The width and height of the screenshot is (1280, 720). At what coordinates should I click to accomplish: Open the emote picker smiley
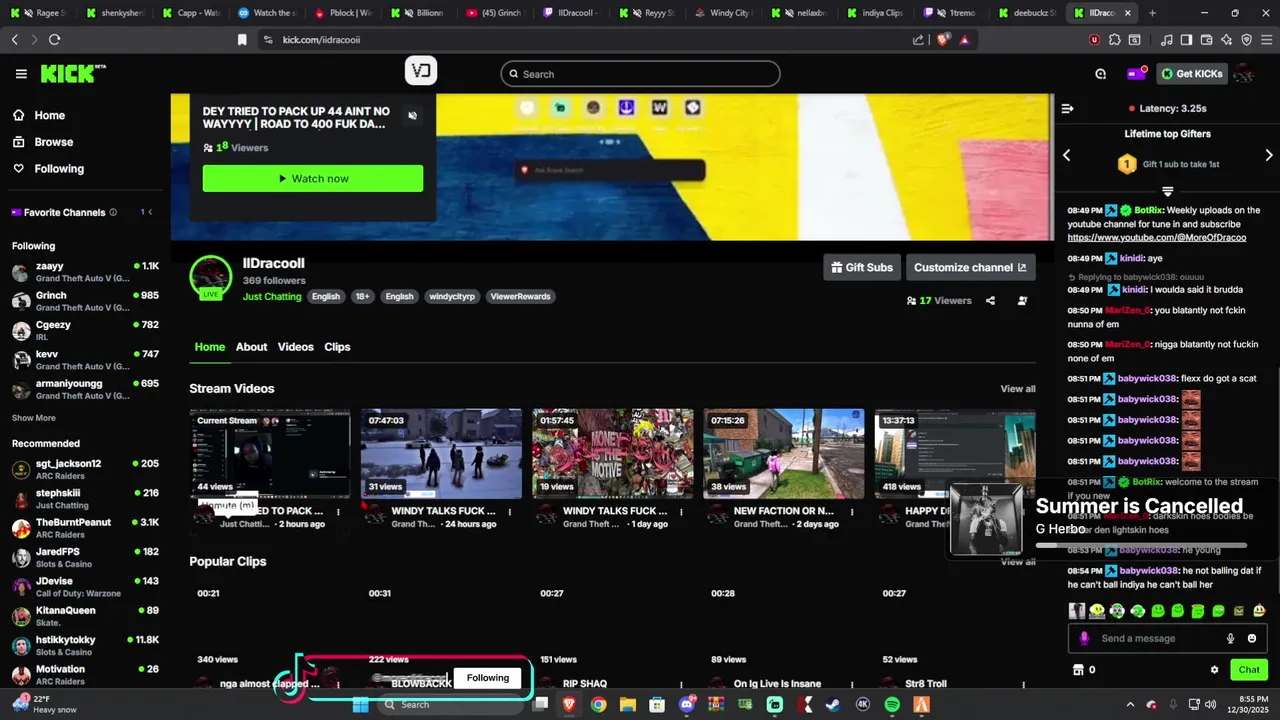1252,638
